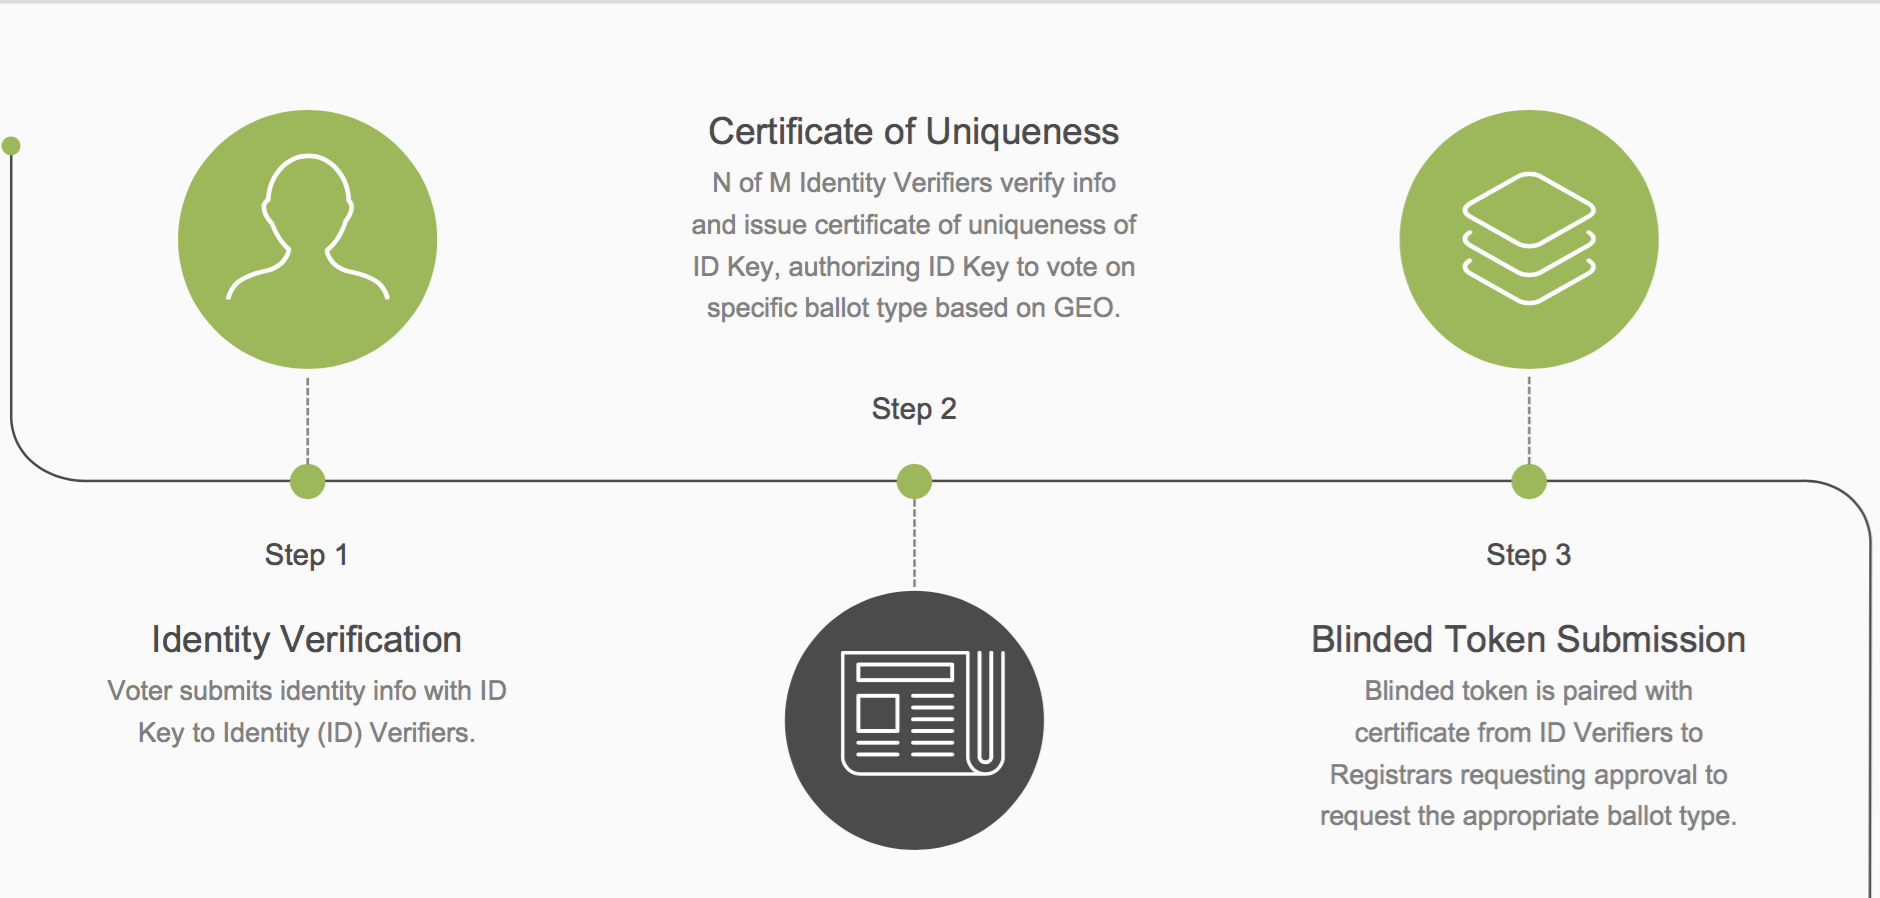Click the dark newspaper certificate icon
Image resolution: width=1880 pixels, height=898 pixels.
tap(914, 720)
